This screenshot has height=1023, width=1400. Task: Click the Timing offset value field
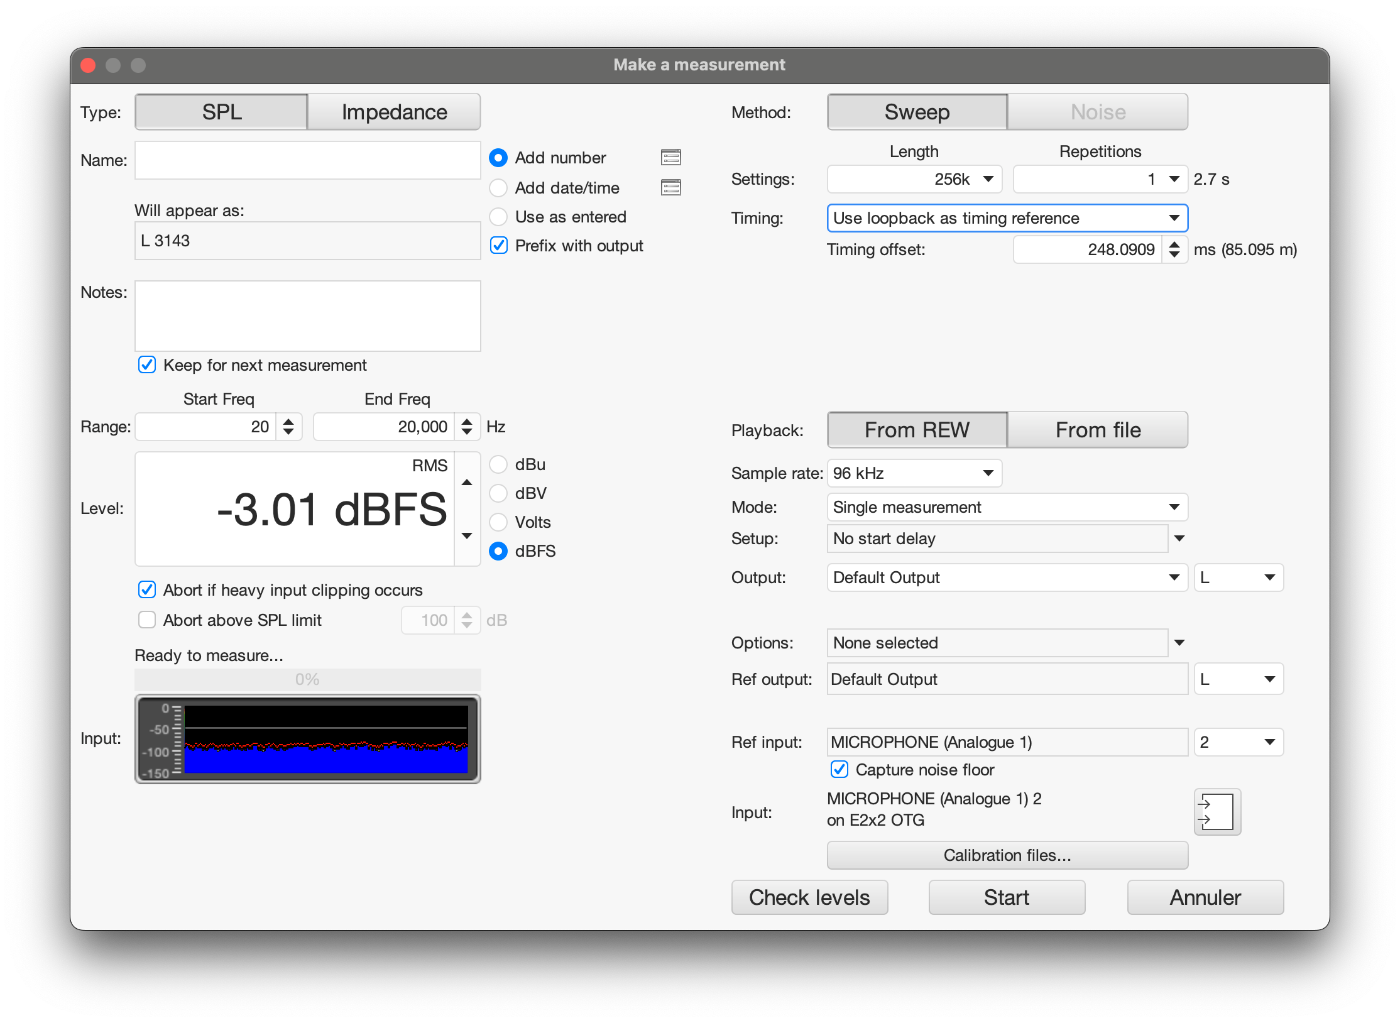(1088, 250)
